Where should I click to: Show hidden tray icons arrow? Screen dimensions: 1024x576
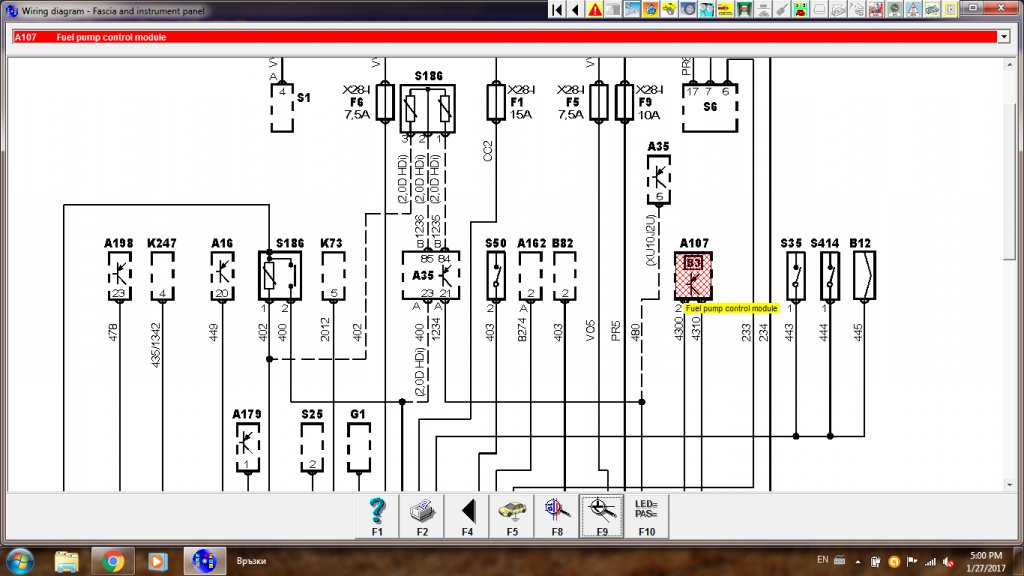(857, 562)
